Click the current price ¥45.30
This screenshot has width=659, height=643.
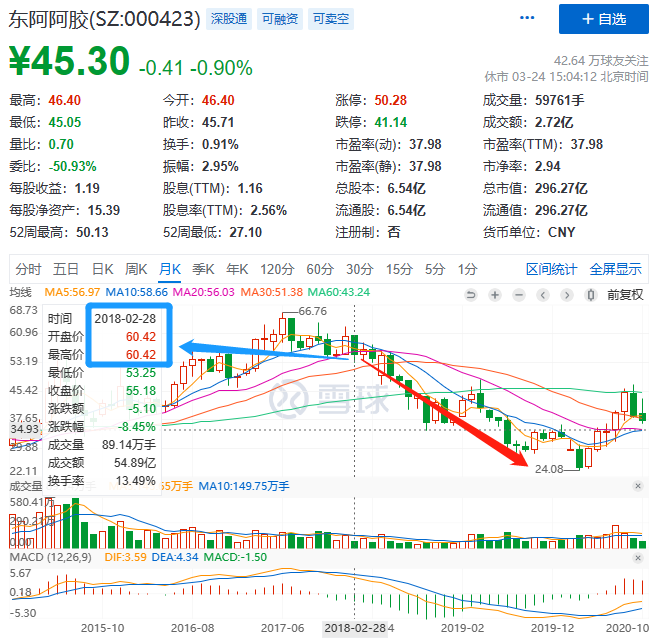point(69,61)
